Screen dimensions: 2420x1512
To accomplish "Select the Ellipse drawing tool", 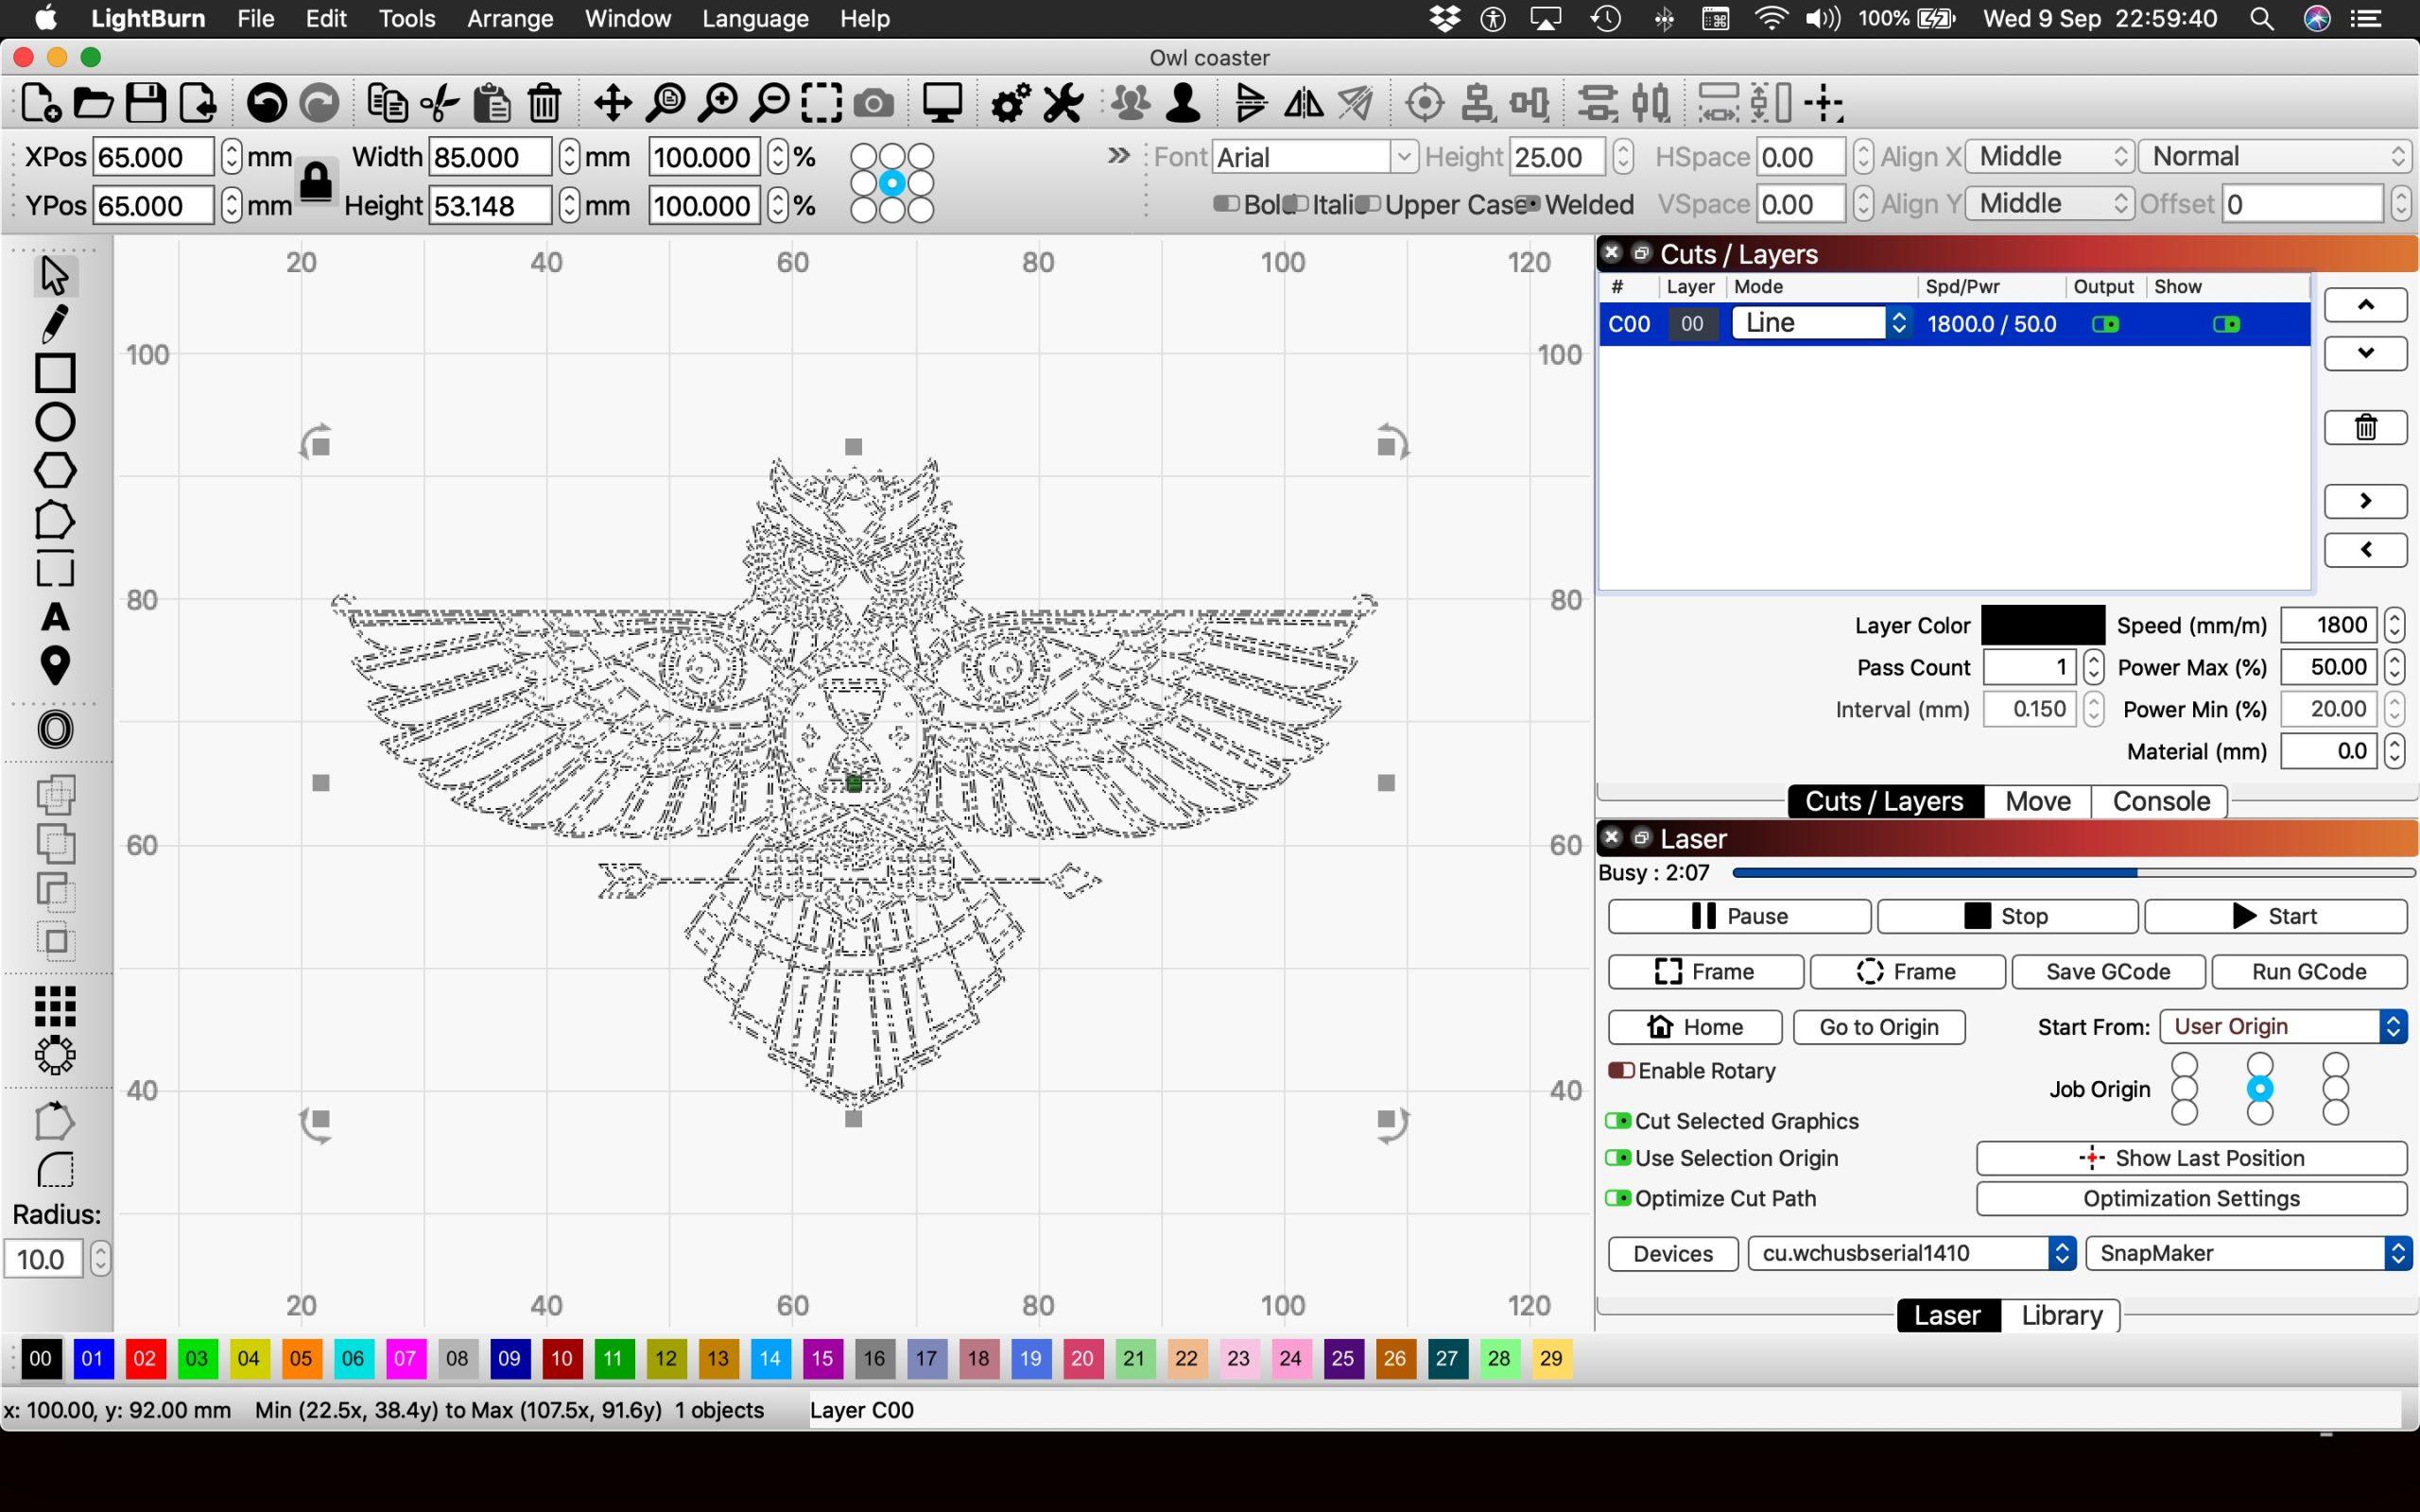I will pyautogui.click(x=55, y=422).
